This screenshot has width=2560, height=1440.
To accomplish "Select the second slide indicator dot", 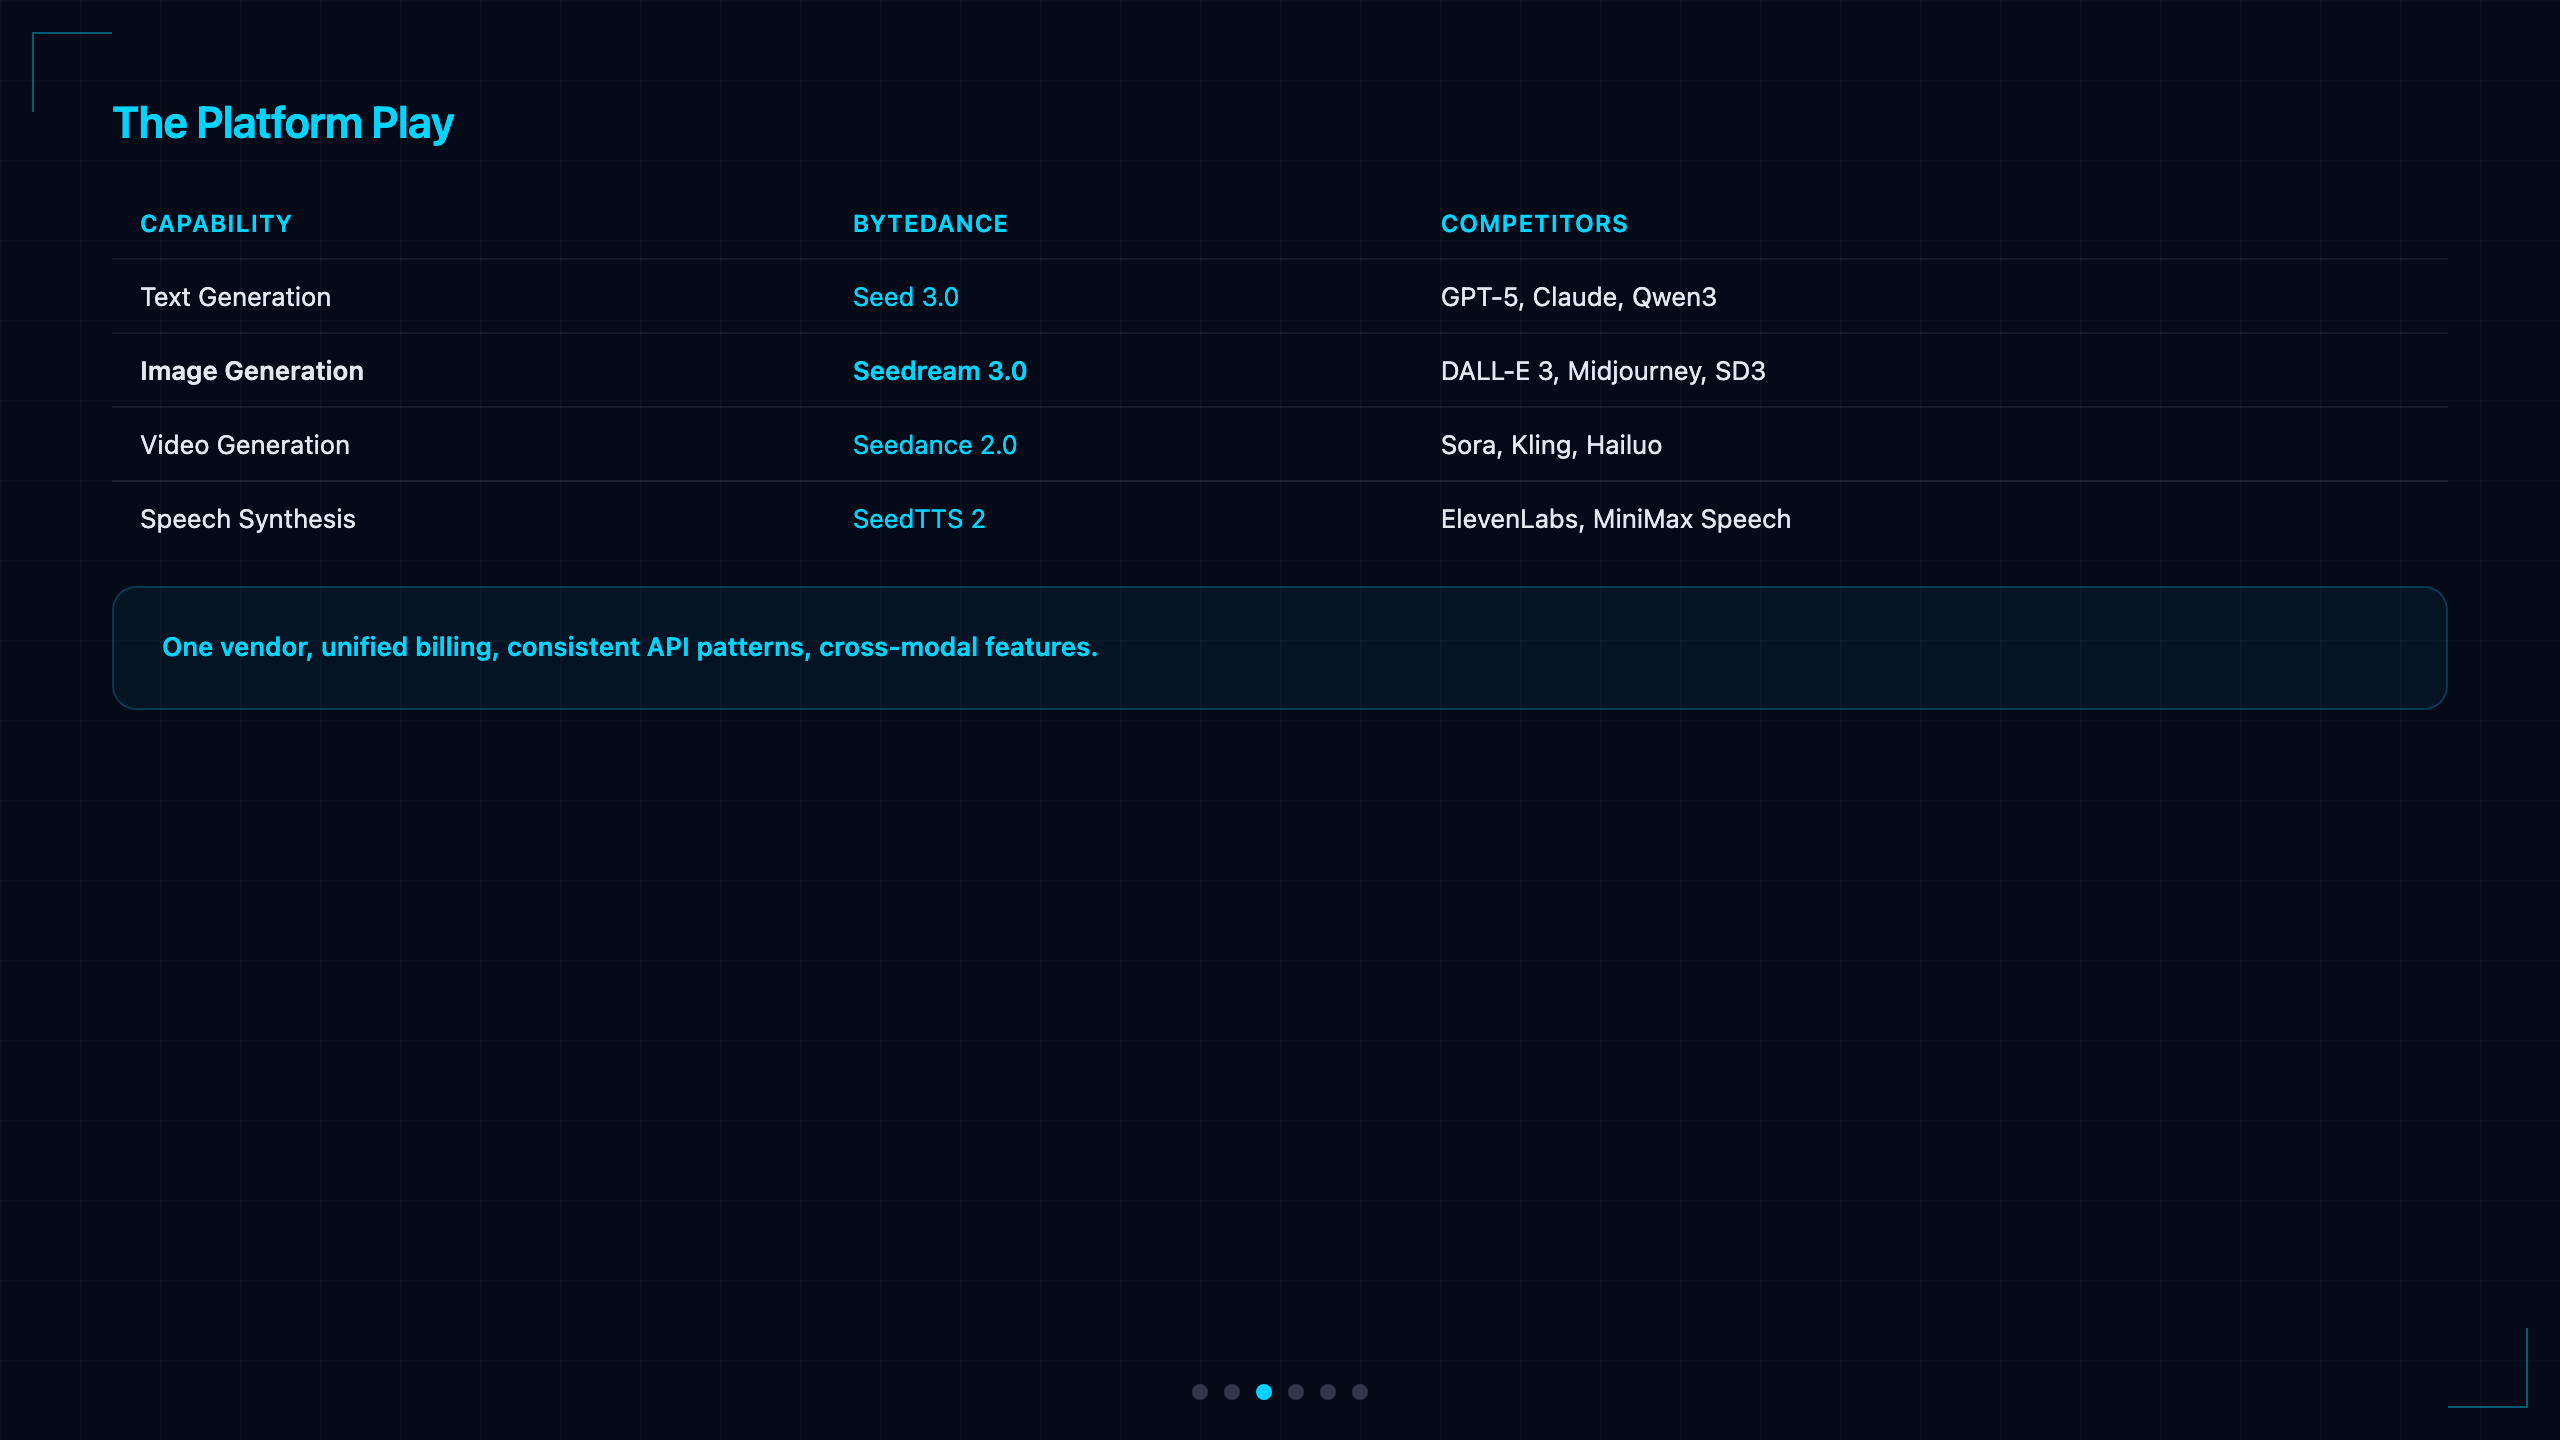I will pyautogui.click(x=1232, y=1392).
